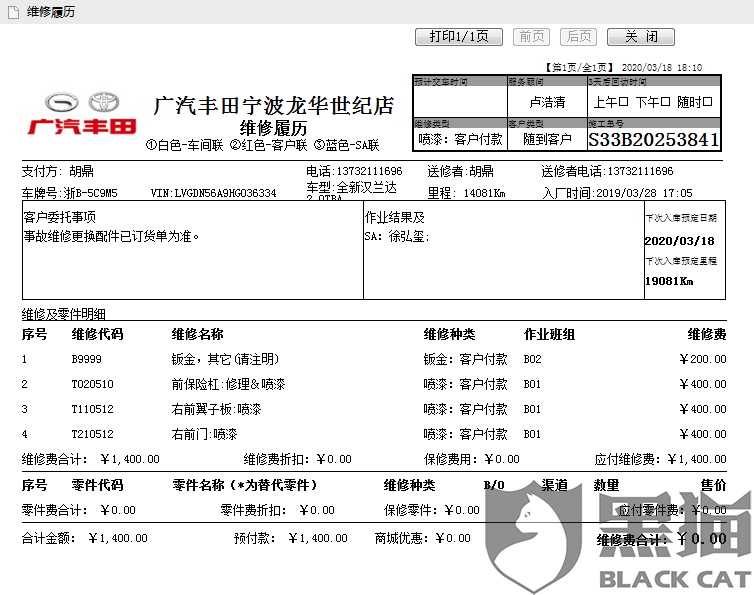Click the entry time 2019/03/28 17:05
This screenshot has width=754, height=595.
point(644,193)
